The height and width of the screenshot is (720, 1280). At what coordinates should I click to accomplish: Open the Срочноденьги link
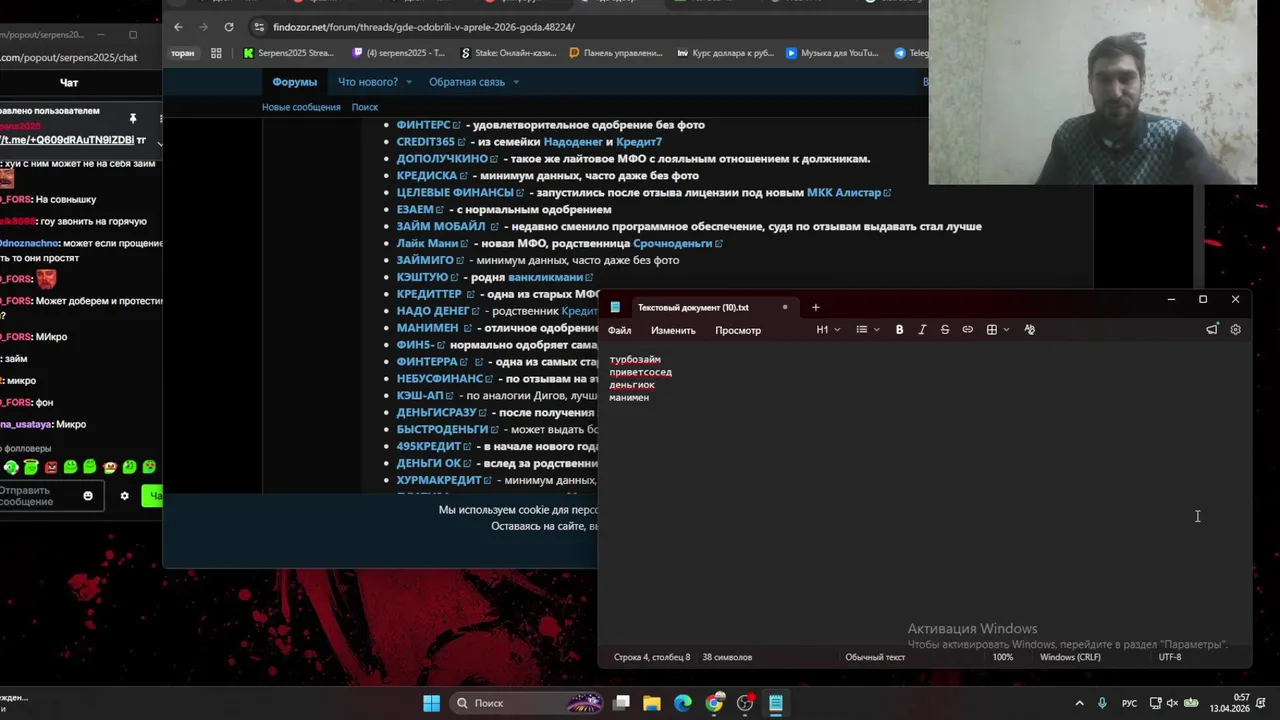pyautogui.click(x=672, y=244)
